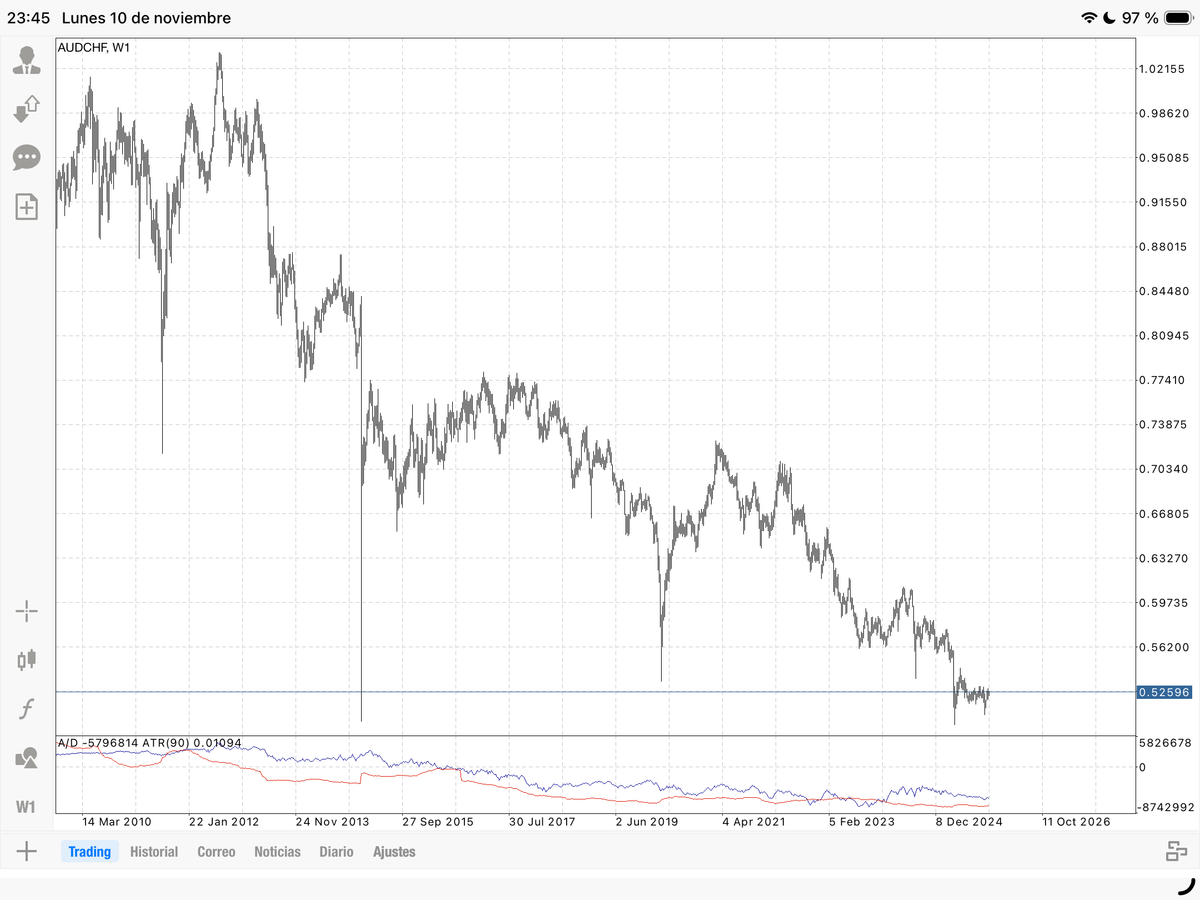Open the candlestick chart type icon
The height and width of the screenshot is (900, 1200).
pos(26,659)
